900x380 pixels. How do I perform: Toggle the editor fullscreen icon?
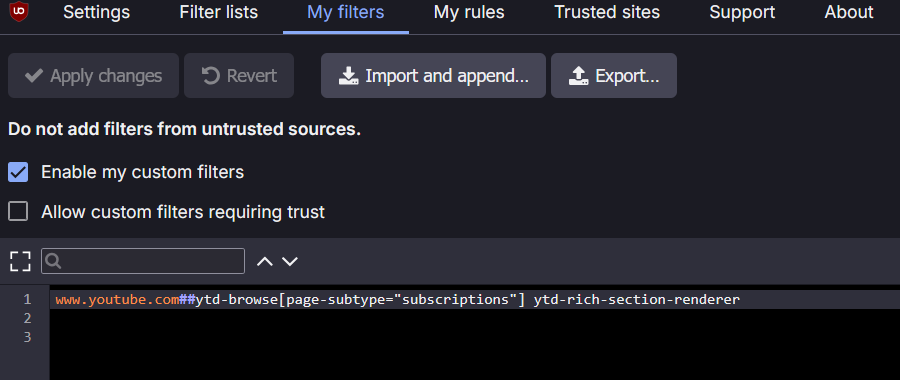point(20,261)
